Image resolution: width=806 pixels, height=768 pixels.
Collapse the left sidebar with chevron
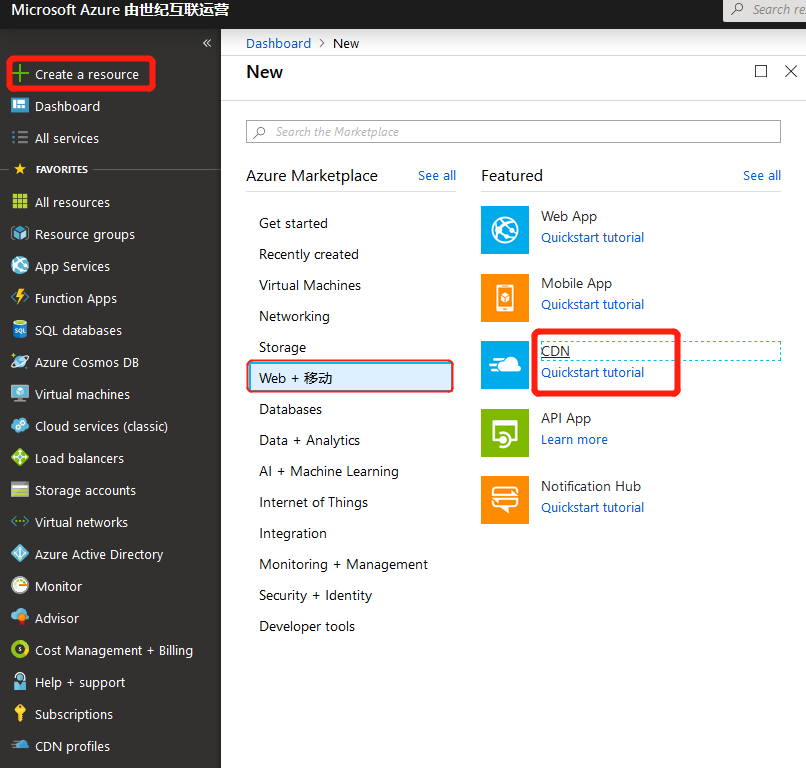[207, 43]
